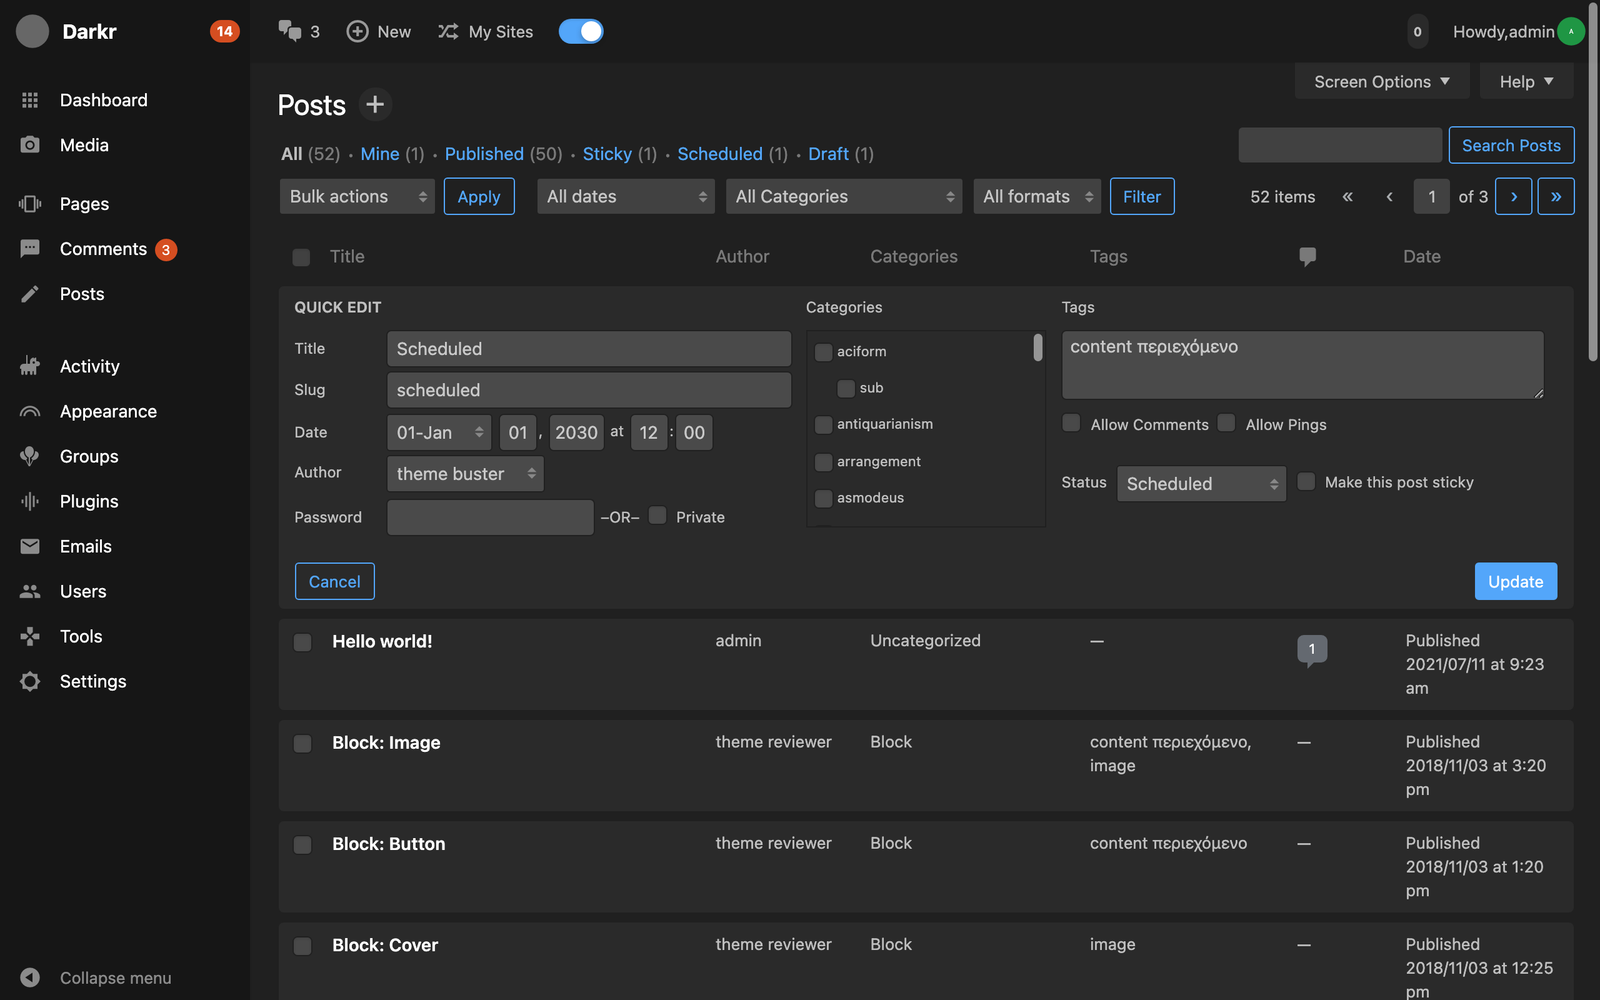Click the Plugins icon in sidebar

pos(30,501)
